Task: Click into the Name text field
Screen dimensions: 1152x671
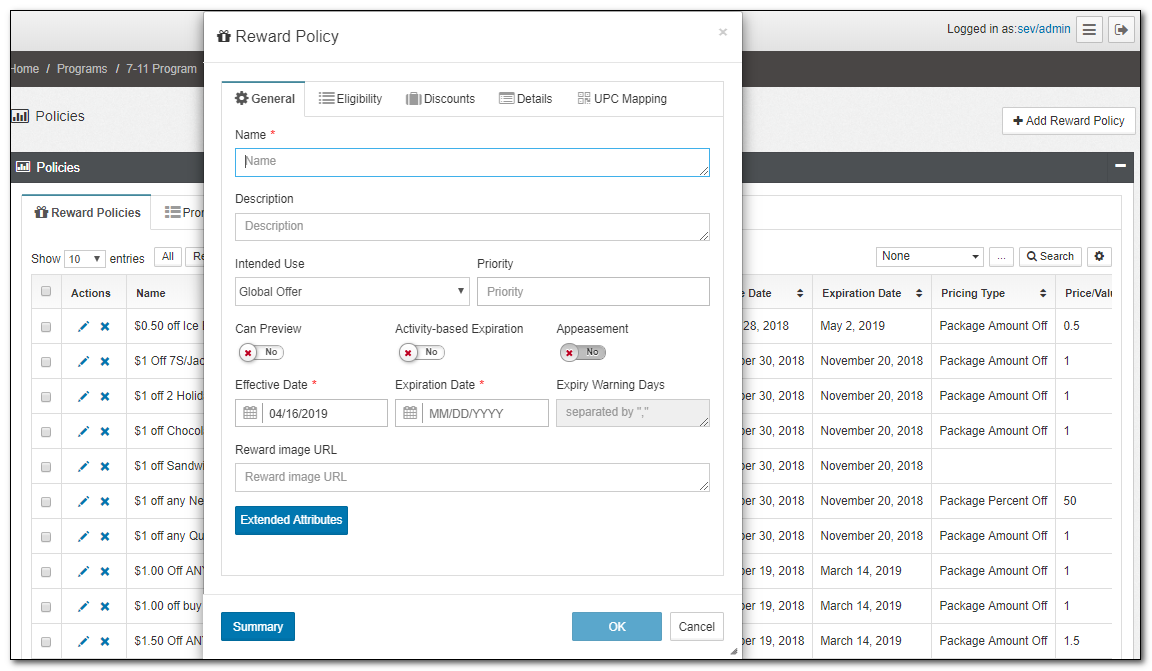Action: pos(472,162)
